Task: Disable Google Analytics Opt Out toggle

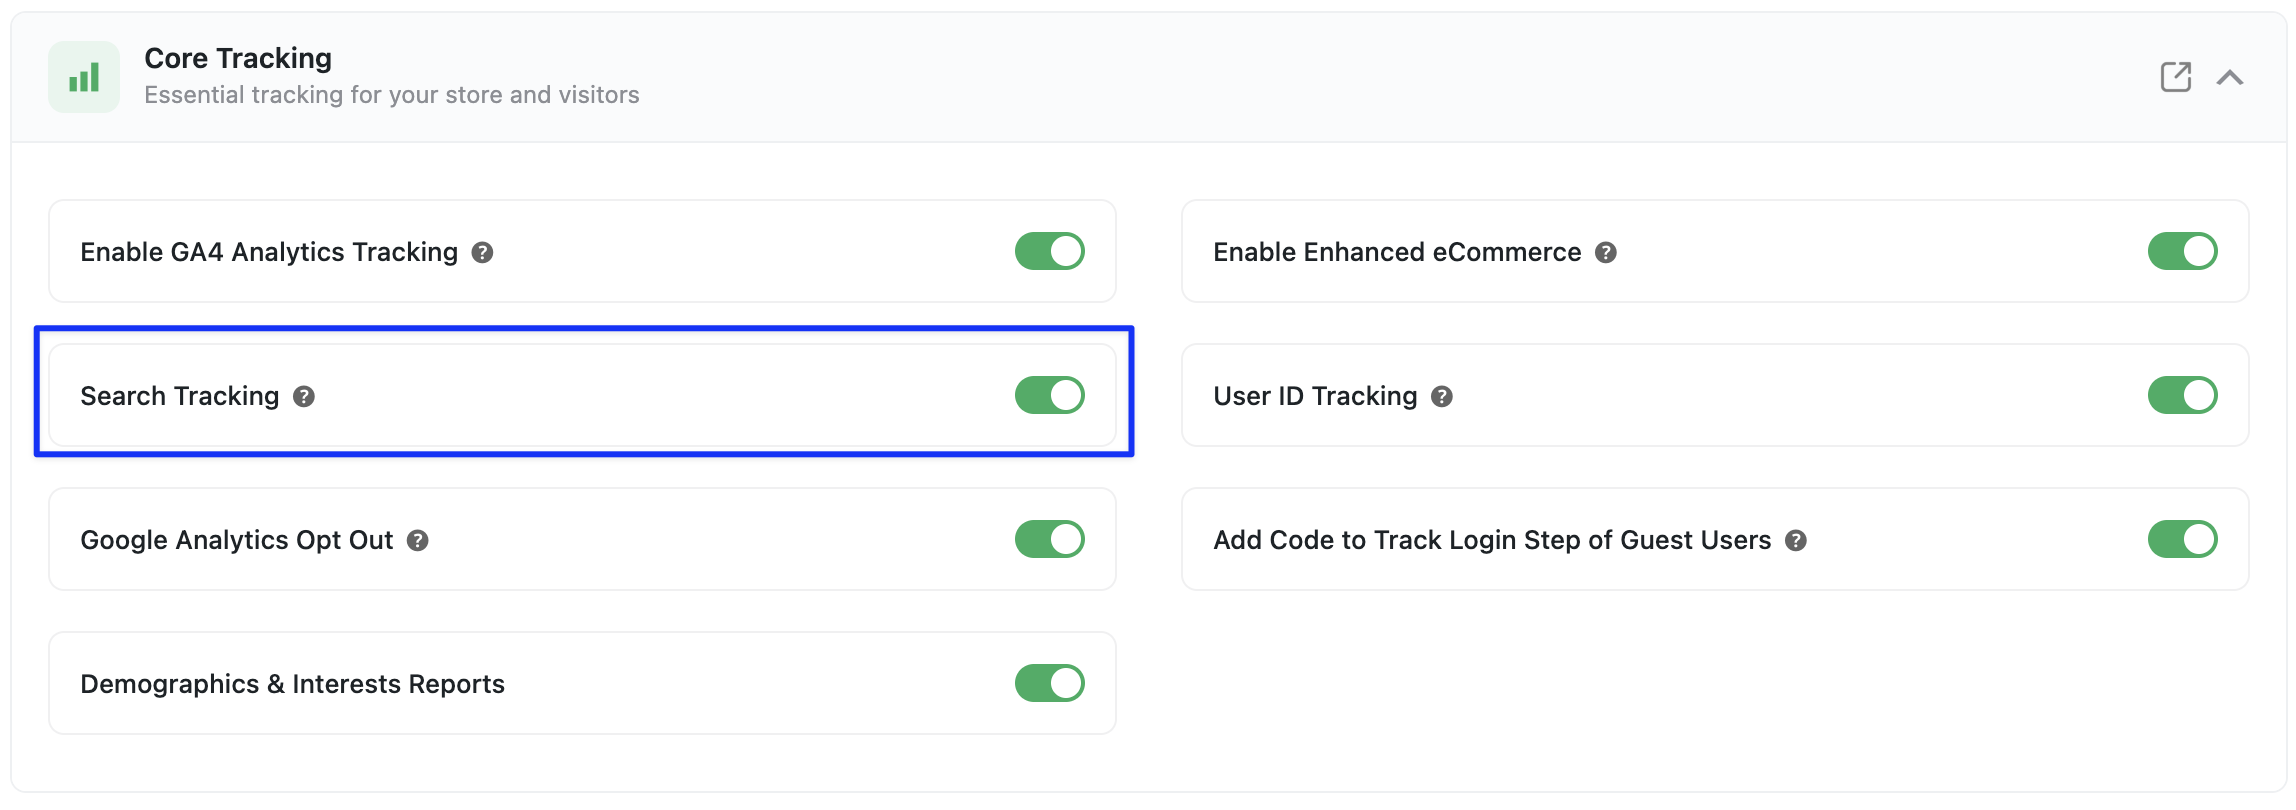Action: point(1050,539)
